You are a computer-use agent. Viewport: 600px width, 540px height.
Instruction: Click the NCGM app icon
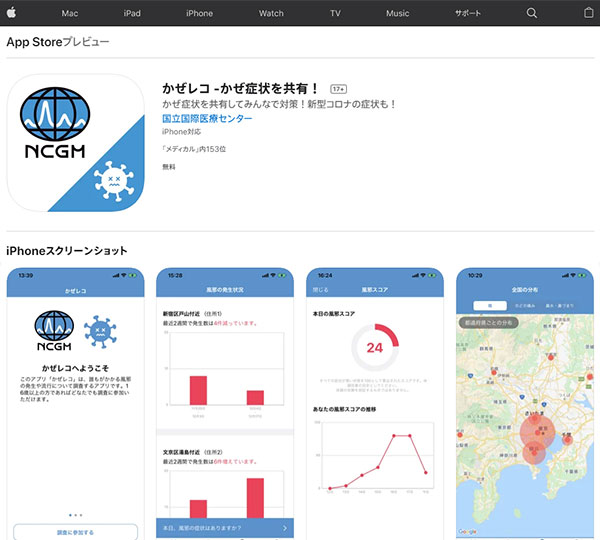(x=76, y=142)
